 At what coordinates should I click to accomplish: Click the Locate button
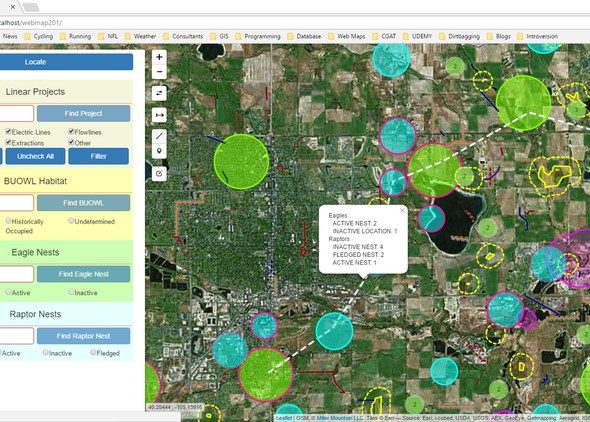click(66, 62)
